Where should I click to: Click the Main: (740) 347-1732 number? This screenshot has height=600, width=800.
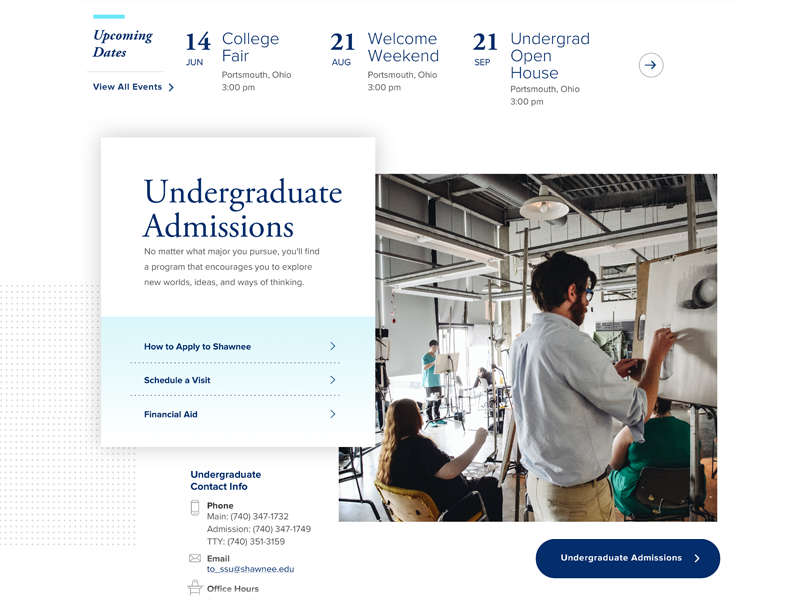click(x=247, y=516)
